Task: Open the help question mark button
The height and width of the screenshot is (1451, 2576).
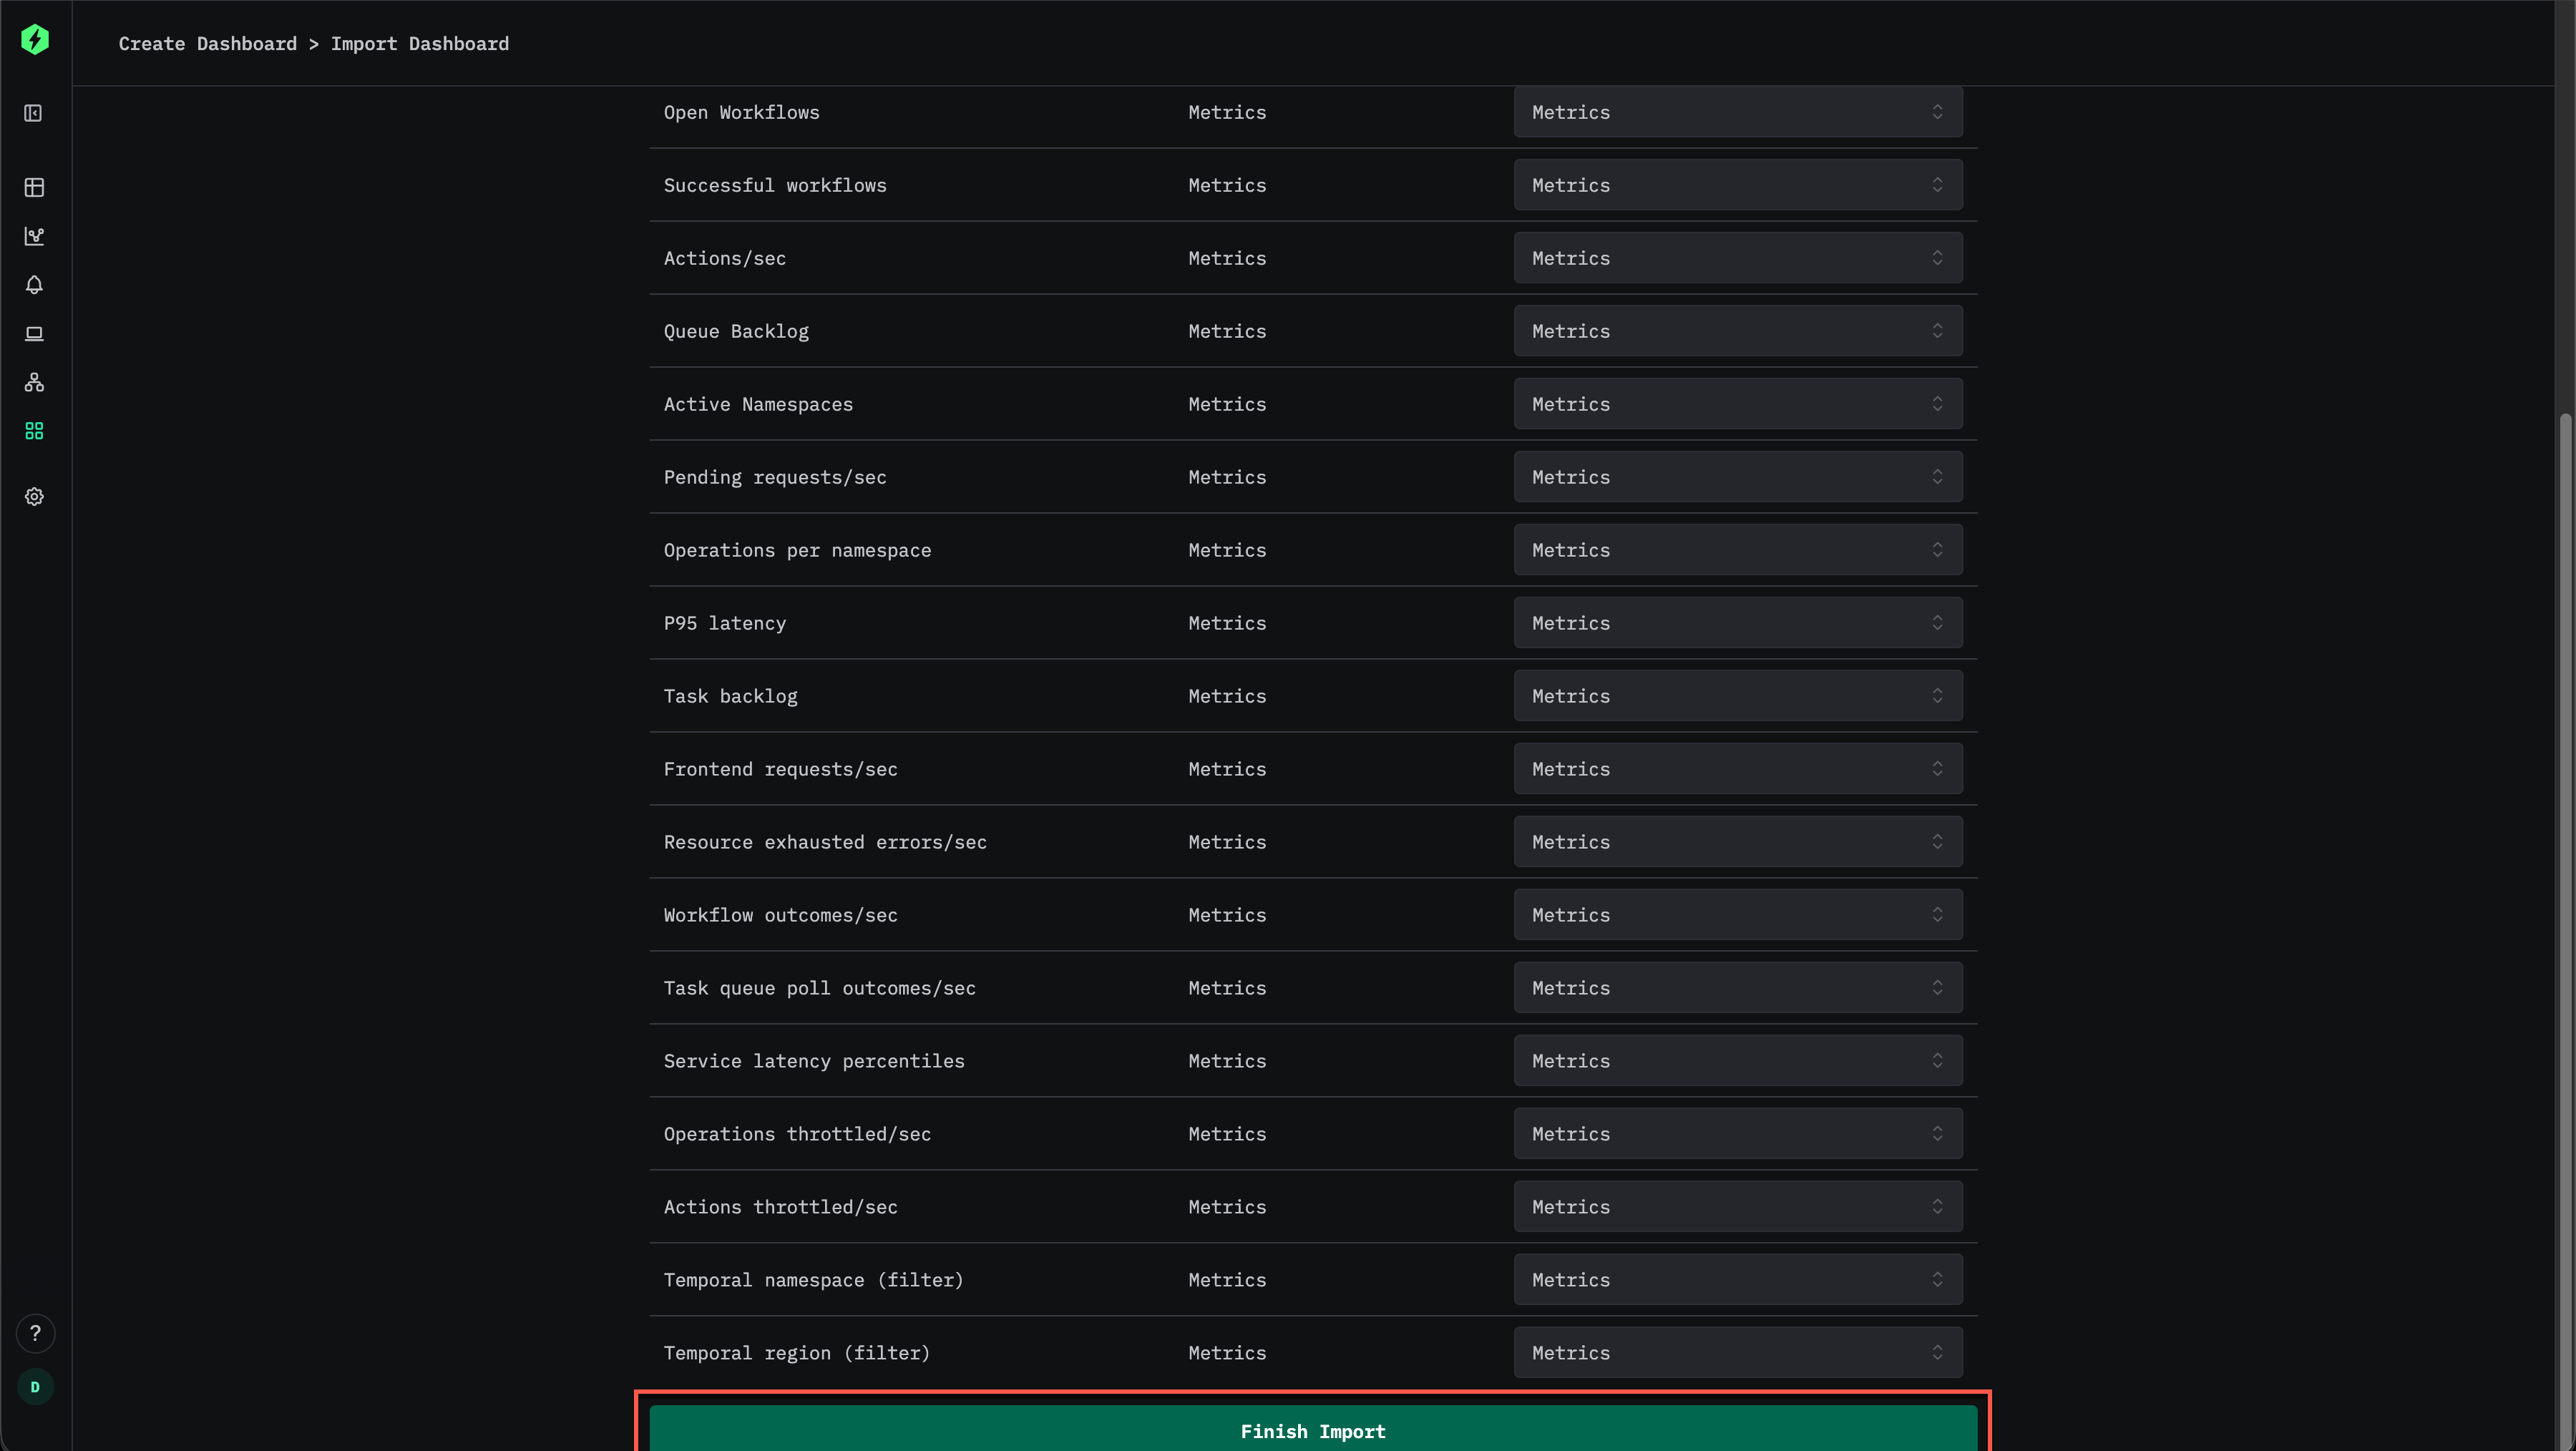Action: point(35,1333)
